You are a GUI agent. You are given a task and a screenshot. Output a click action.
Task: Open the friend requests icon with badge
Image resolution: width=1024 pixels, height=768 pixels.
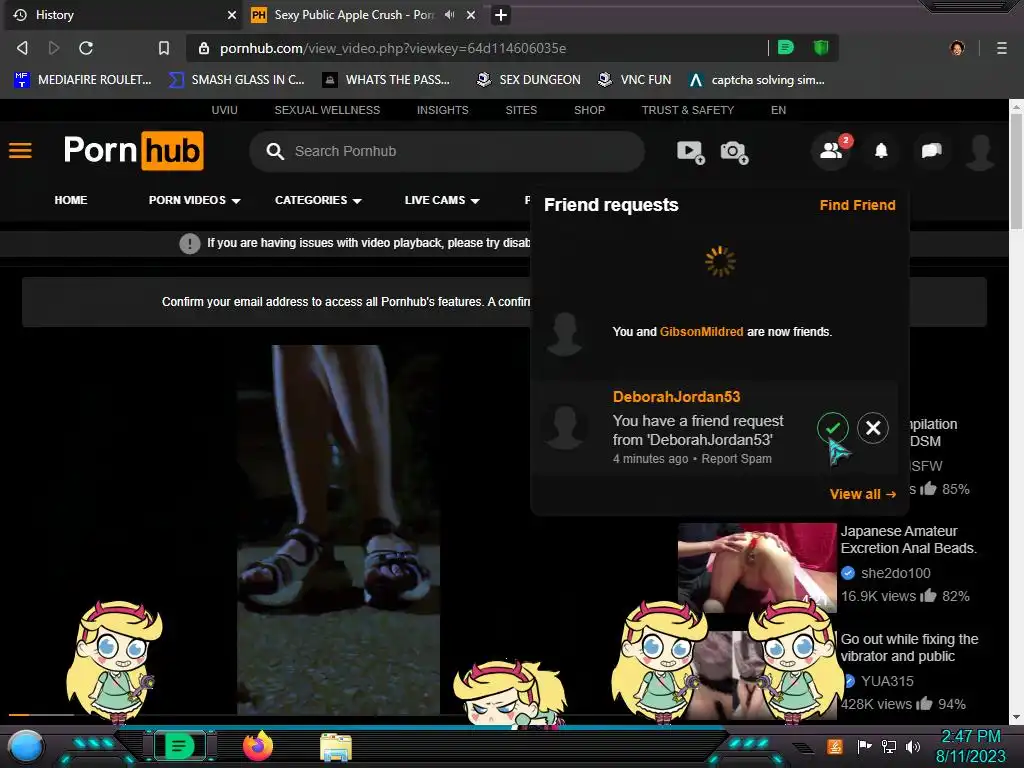coord(831,151)
